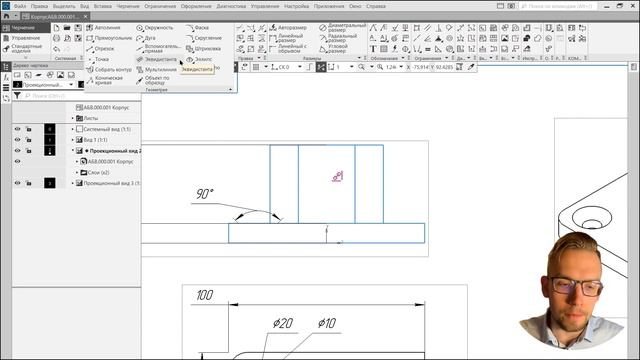Choose the Отрезок line tool
The height and width of the screenshot is (360, 640).
100,49
